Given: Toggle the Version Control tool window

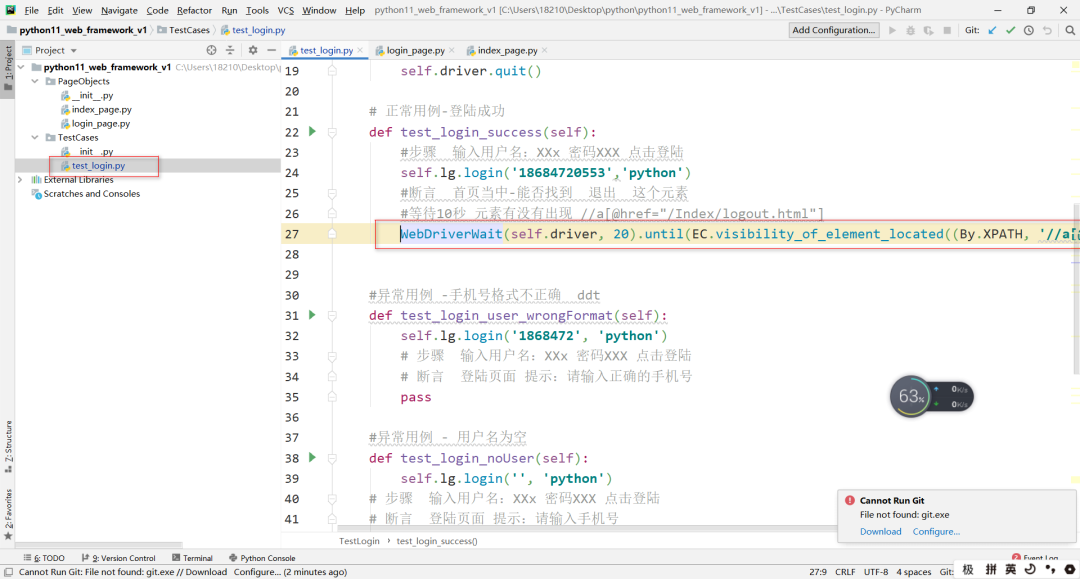Looking at the screenshot, I should 120,558.
